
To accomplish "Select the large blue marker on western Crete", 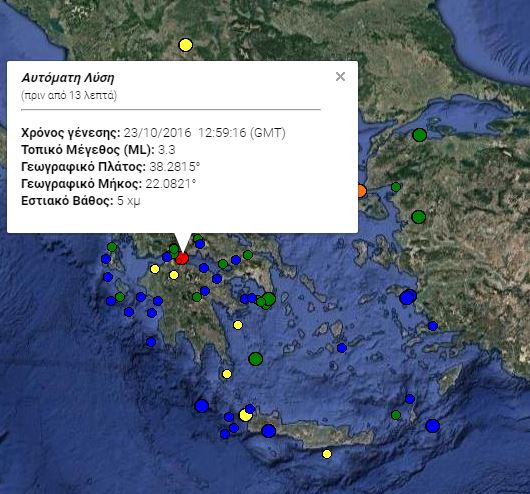I will click(x=269, y=431).
